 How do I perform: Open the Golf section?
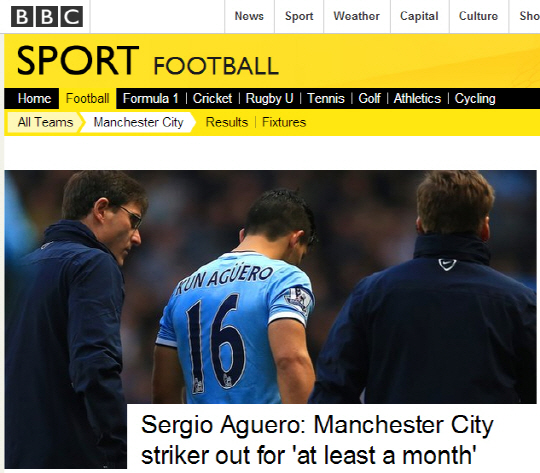[x=369, y=99]
